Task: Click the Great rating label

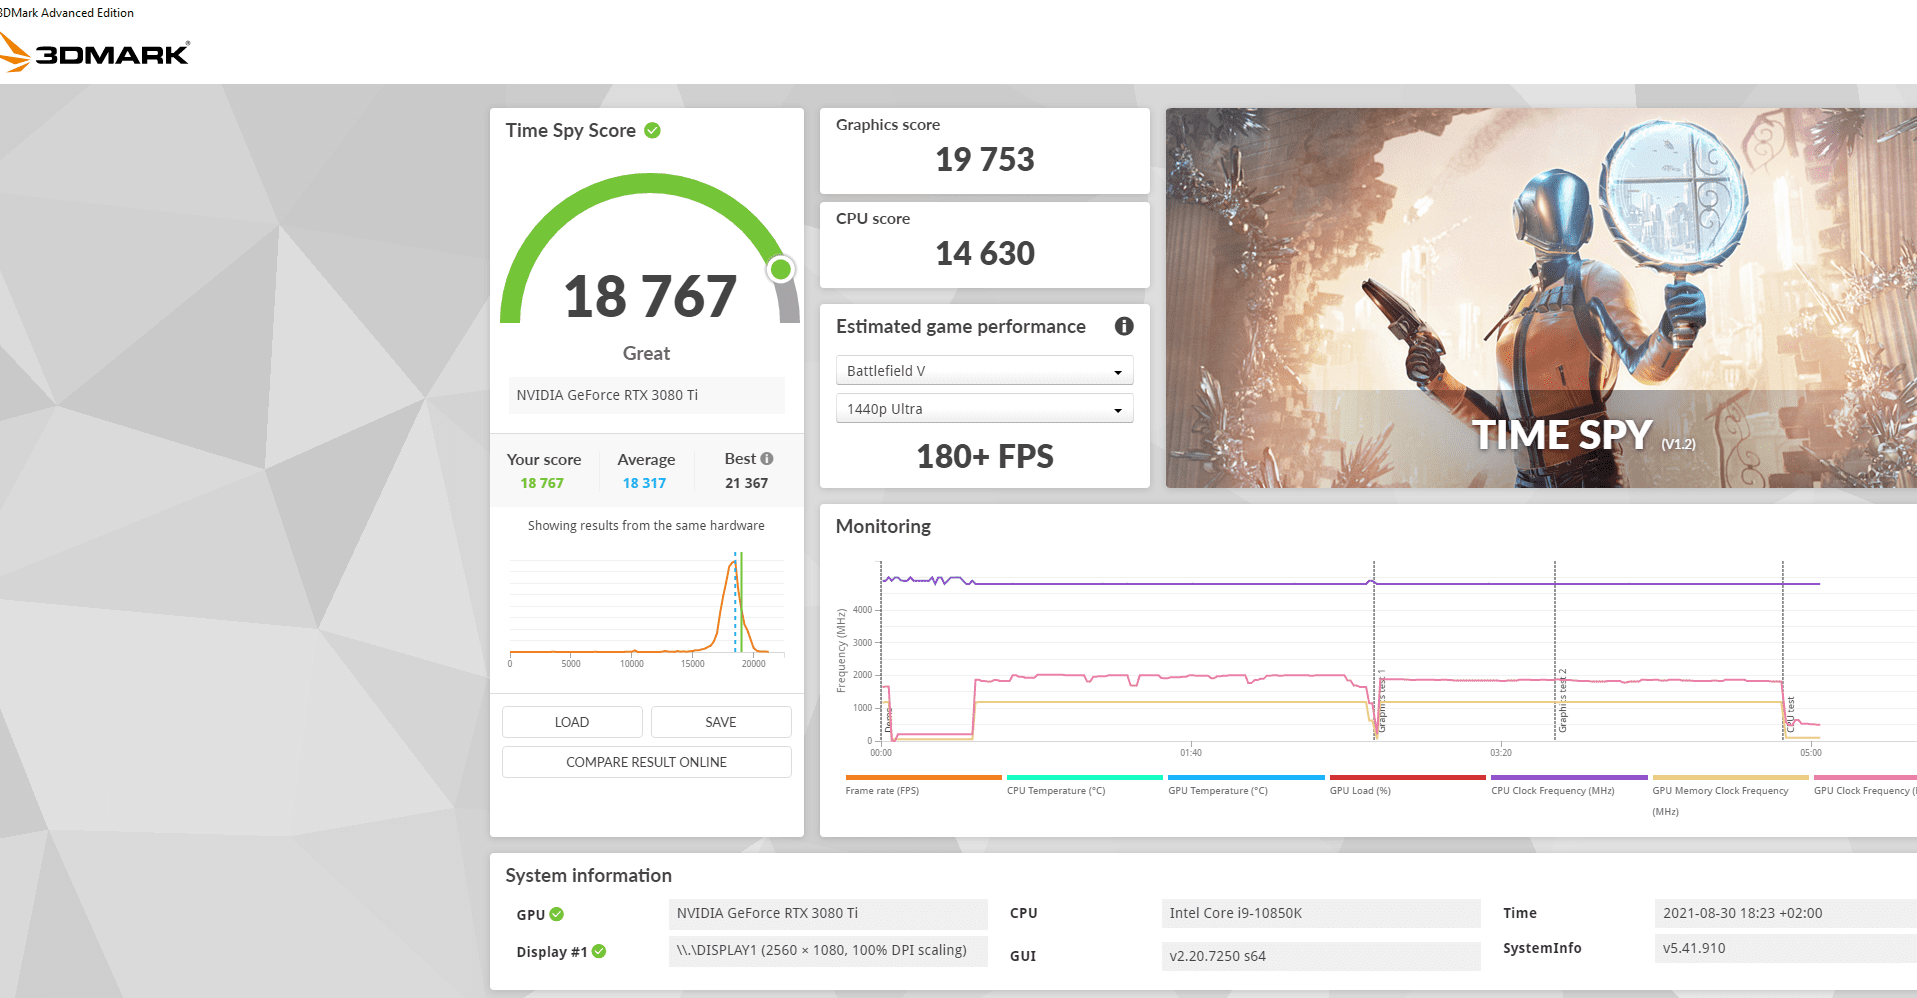Action: [646, 353]
